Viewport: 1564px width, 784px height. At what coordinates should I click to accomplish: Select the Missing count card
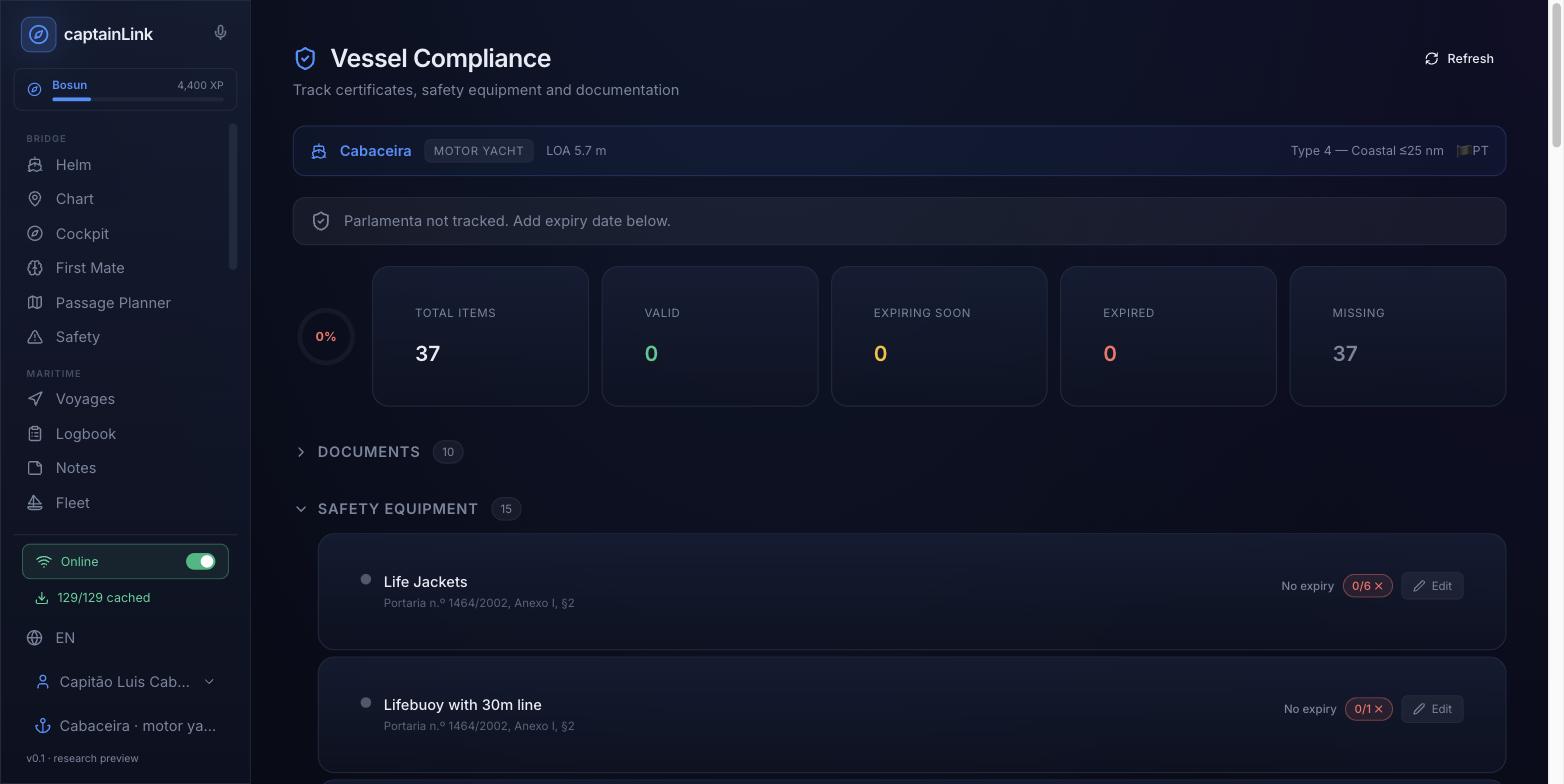(1398, 336)
